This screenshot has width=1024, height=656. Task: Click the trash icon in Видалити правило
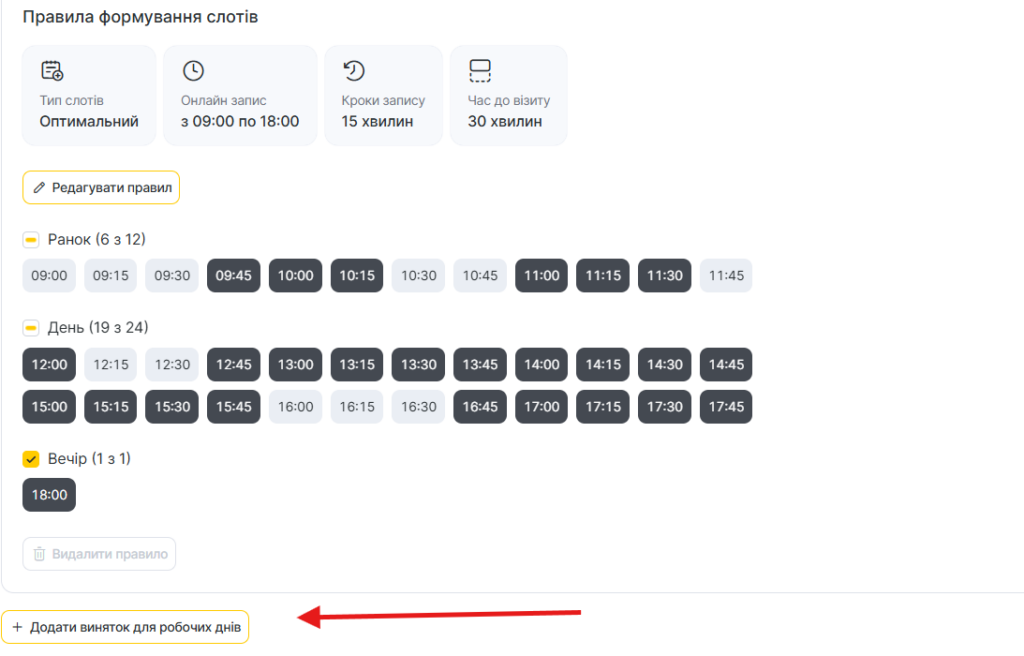40,554
